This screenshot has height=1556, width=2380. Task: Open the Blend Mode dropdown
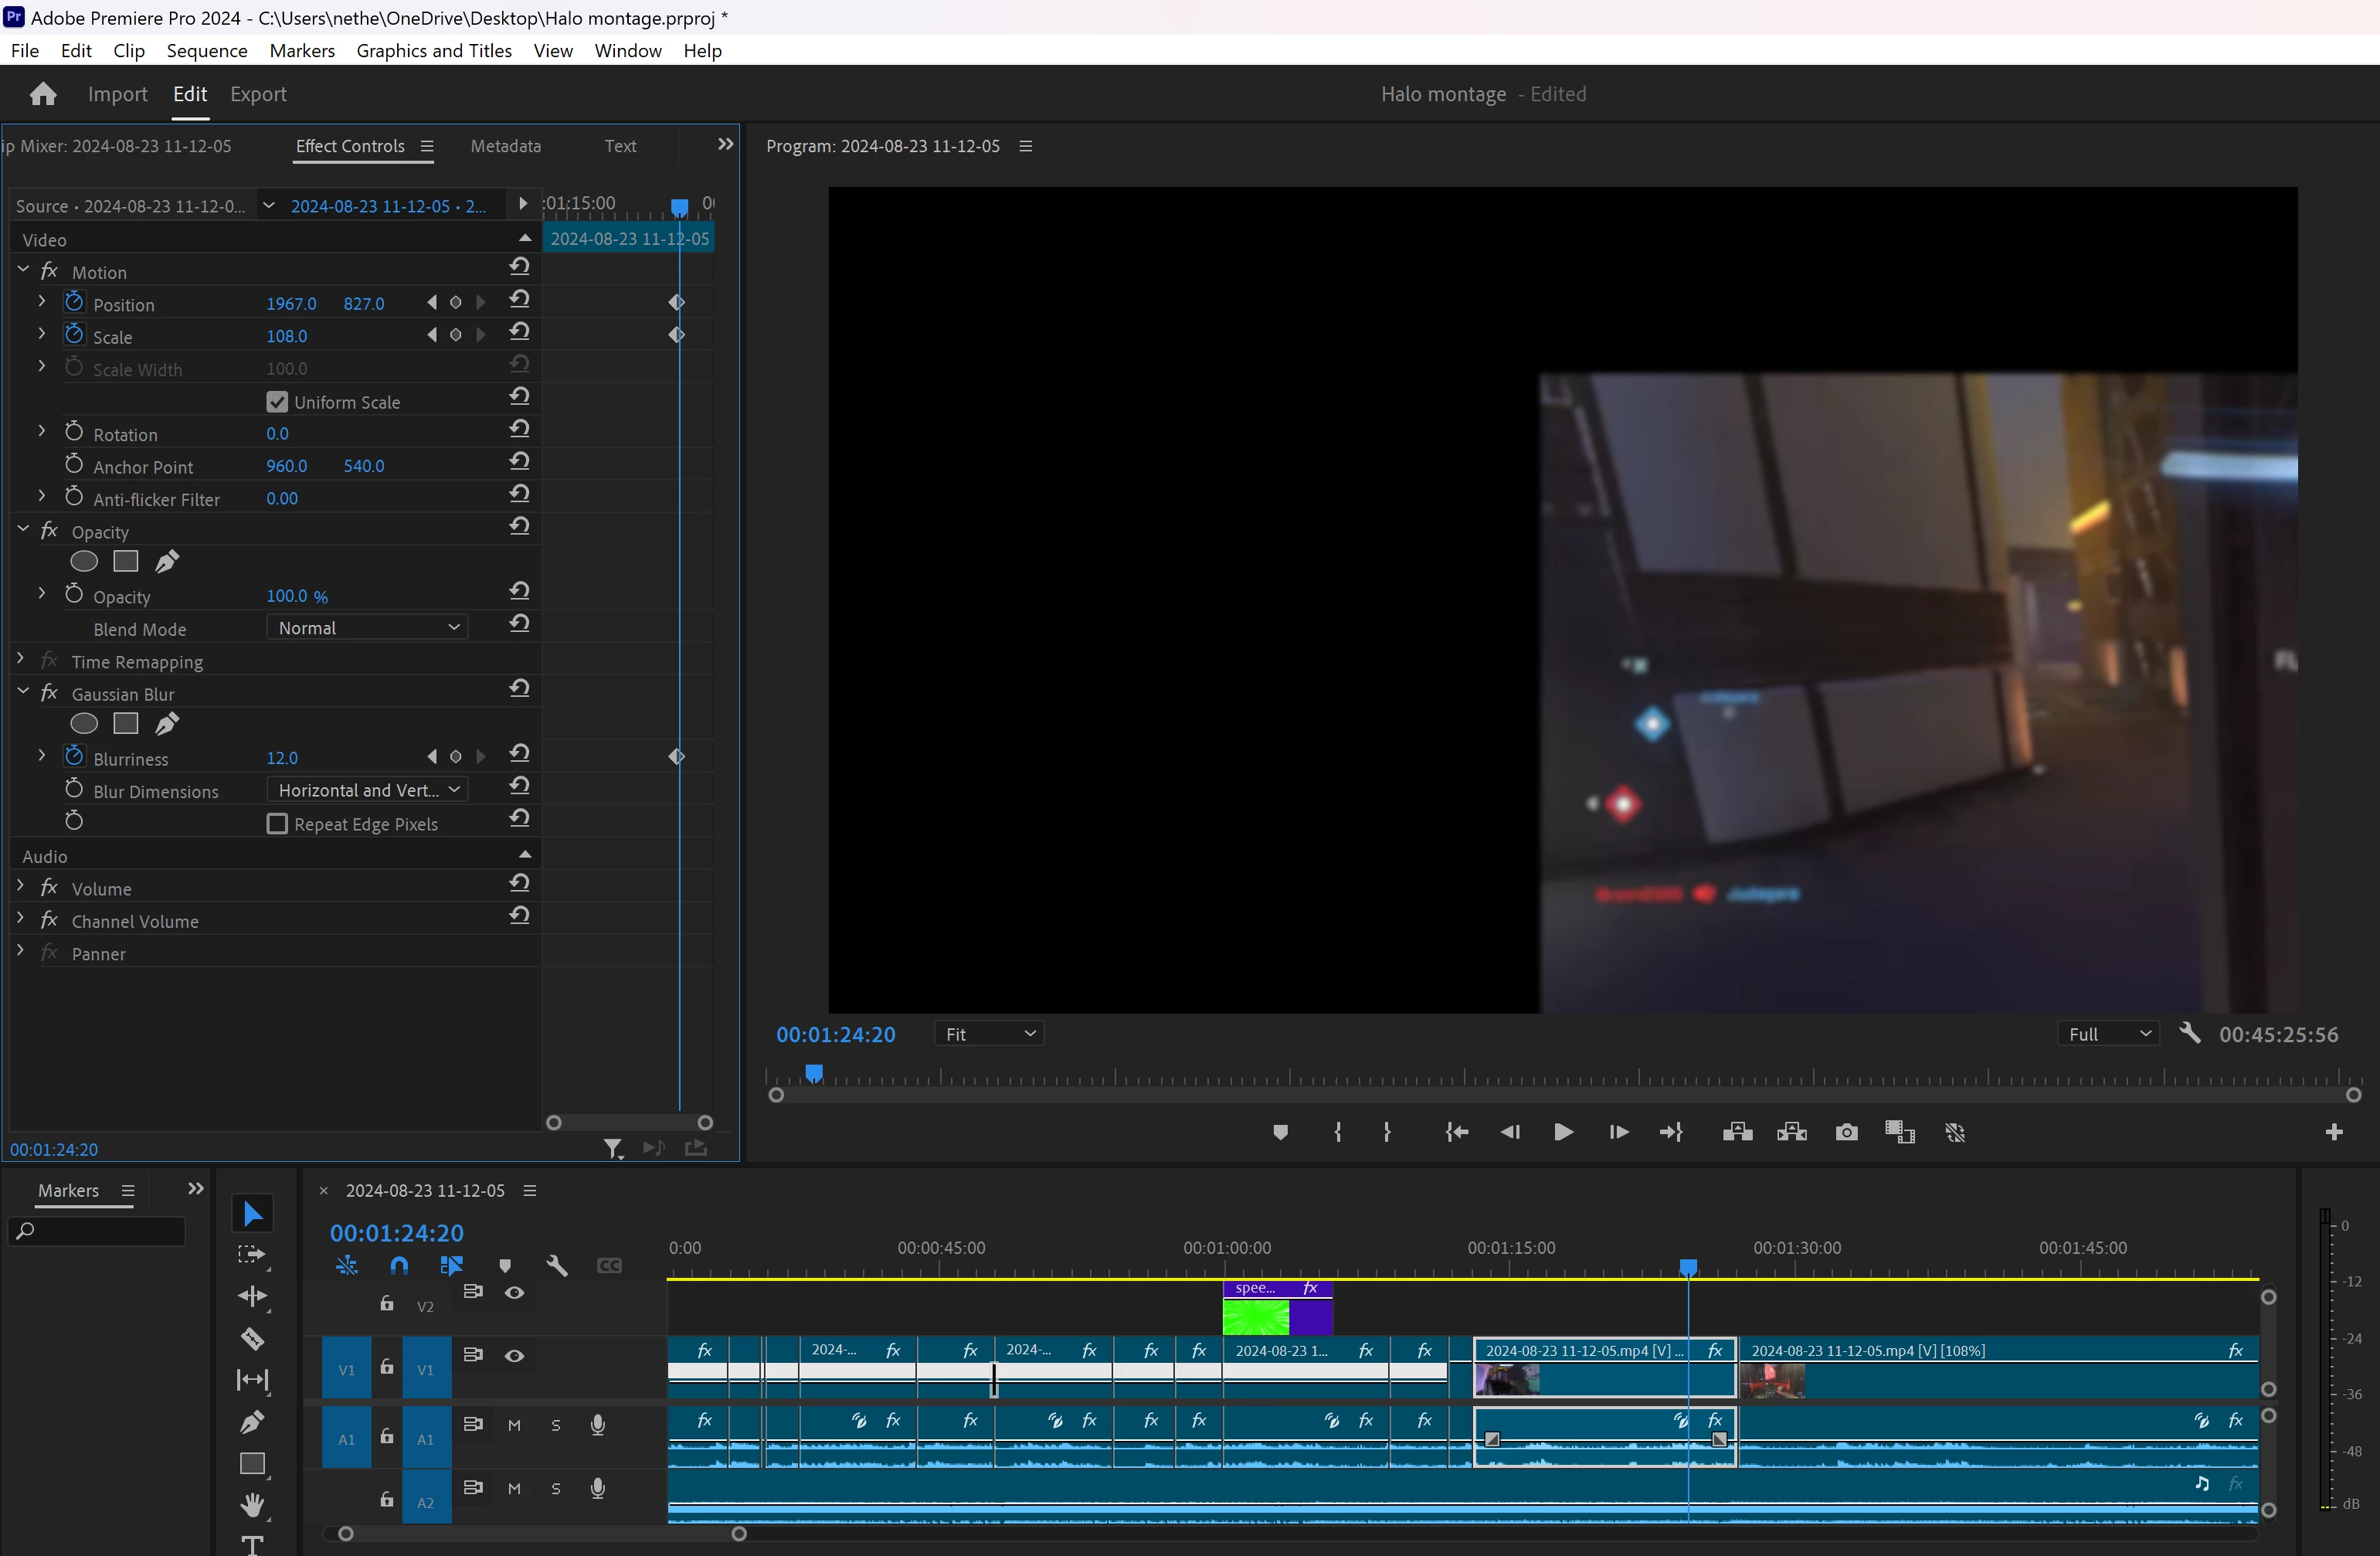367,628
